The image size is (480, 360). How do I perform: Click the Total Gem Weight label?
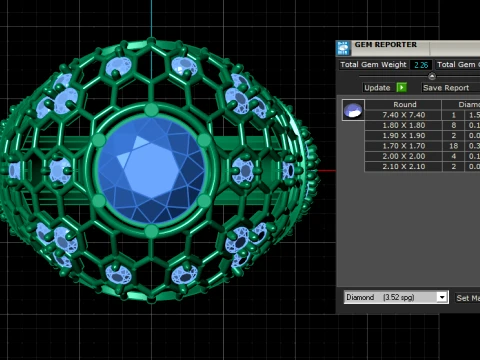pos(373,65)
